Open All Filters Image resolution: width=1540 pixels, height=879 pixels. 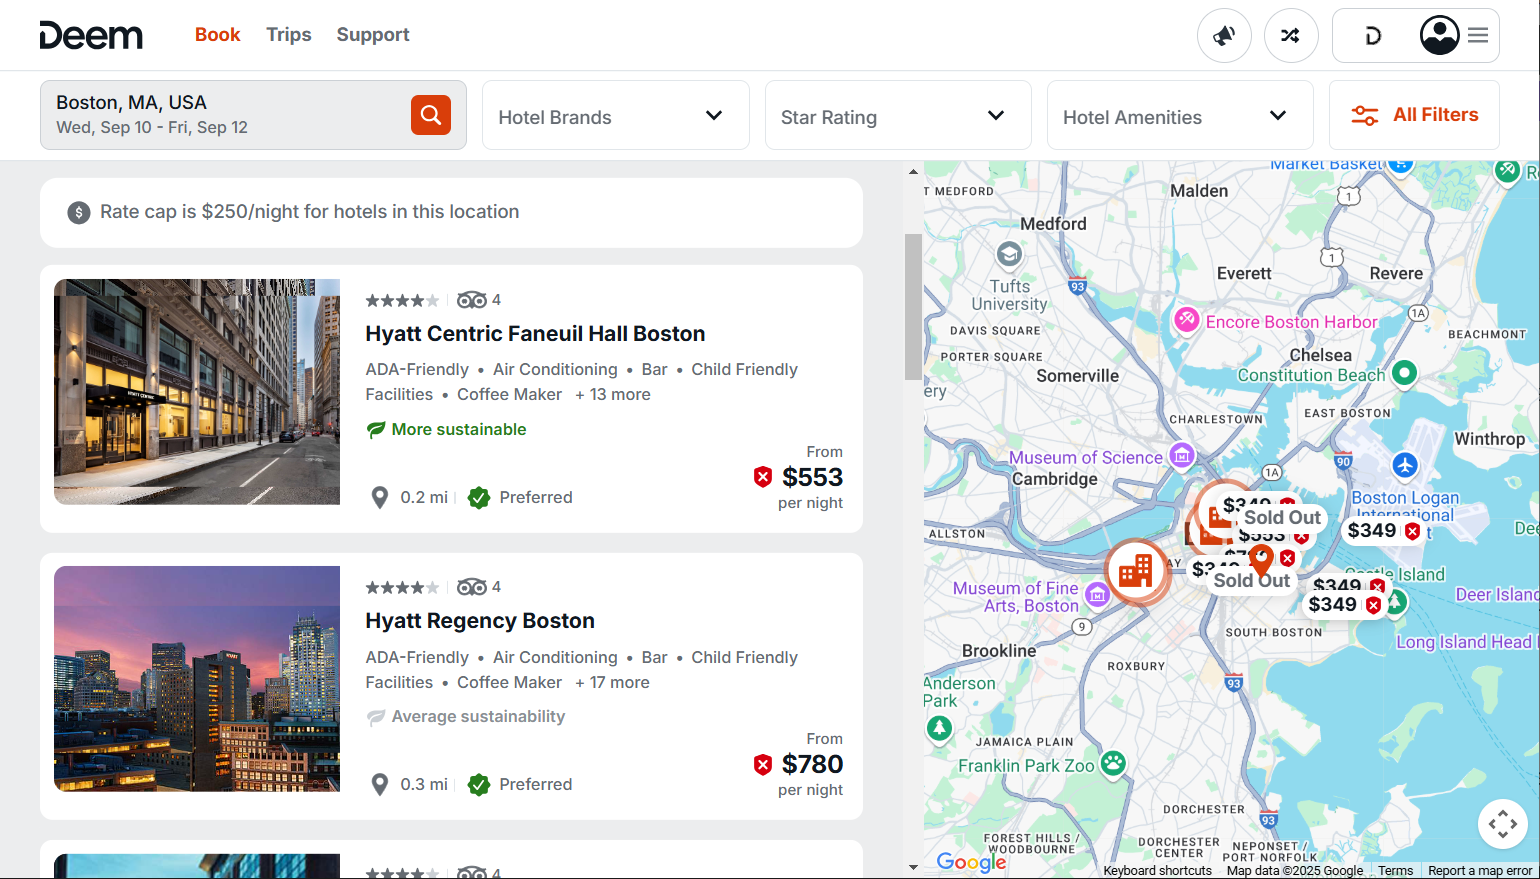[1414, 115]
